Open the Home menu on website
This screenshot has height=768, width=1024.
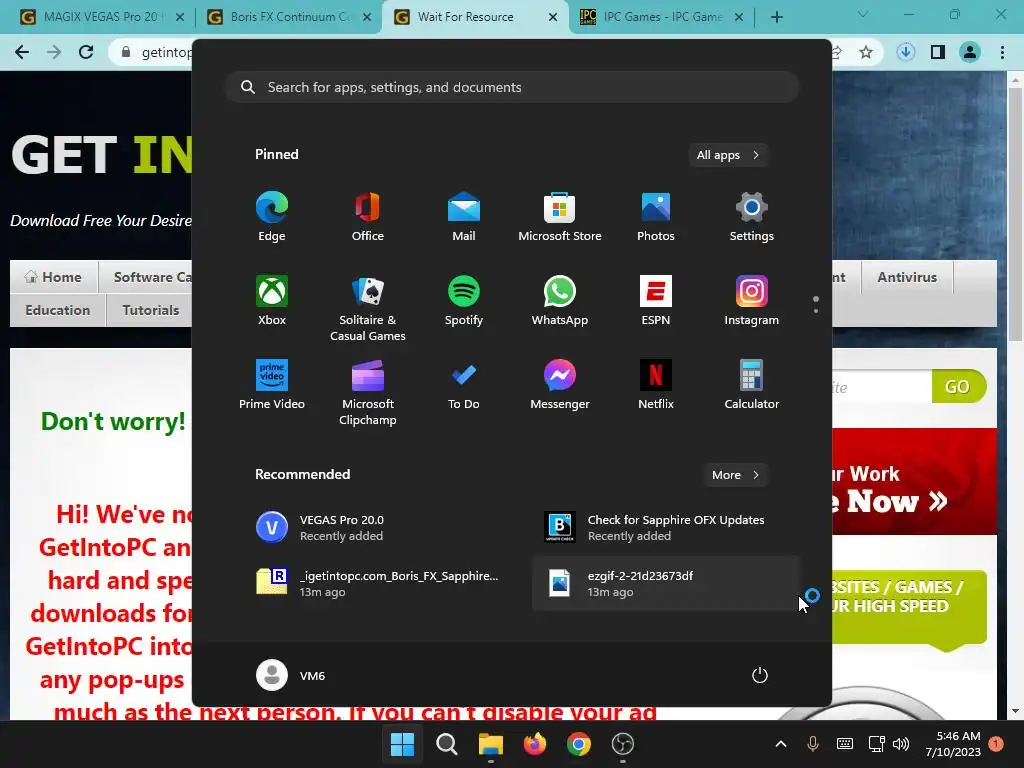click(54, 277)
